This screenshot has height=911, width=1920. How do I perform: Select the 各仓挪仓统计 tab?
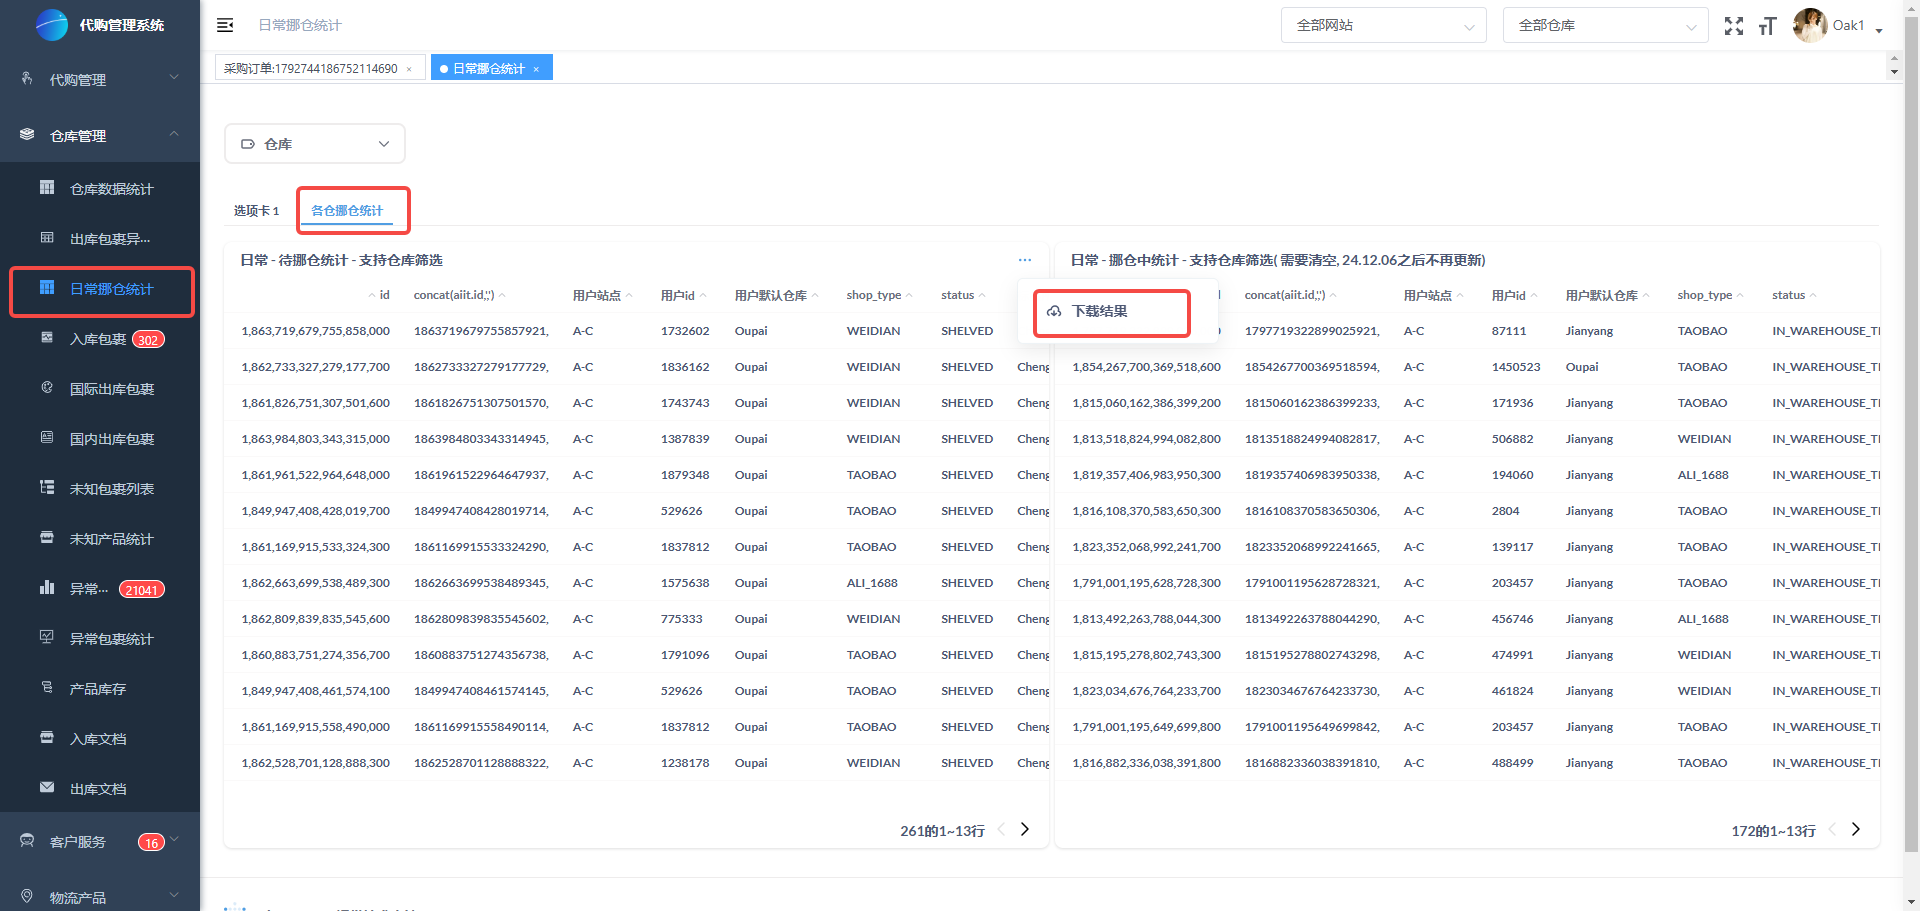(347, 211)
